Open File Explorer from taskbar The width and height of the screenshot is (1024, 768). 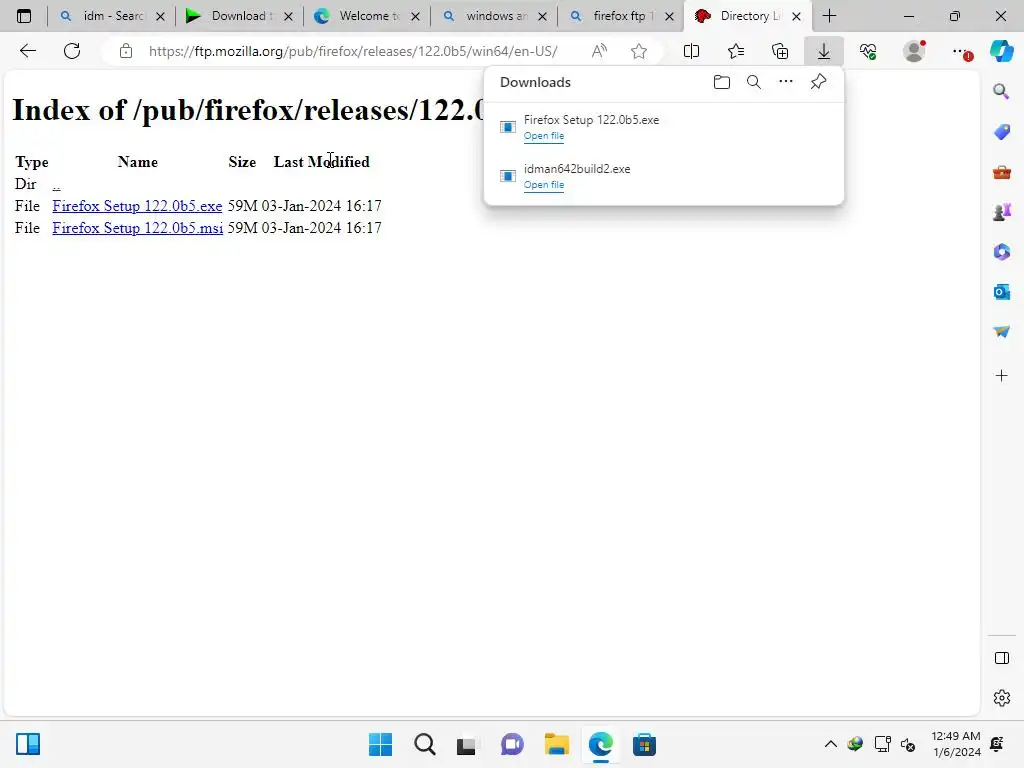click(556, 744)
